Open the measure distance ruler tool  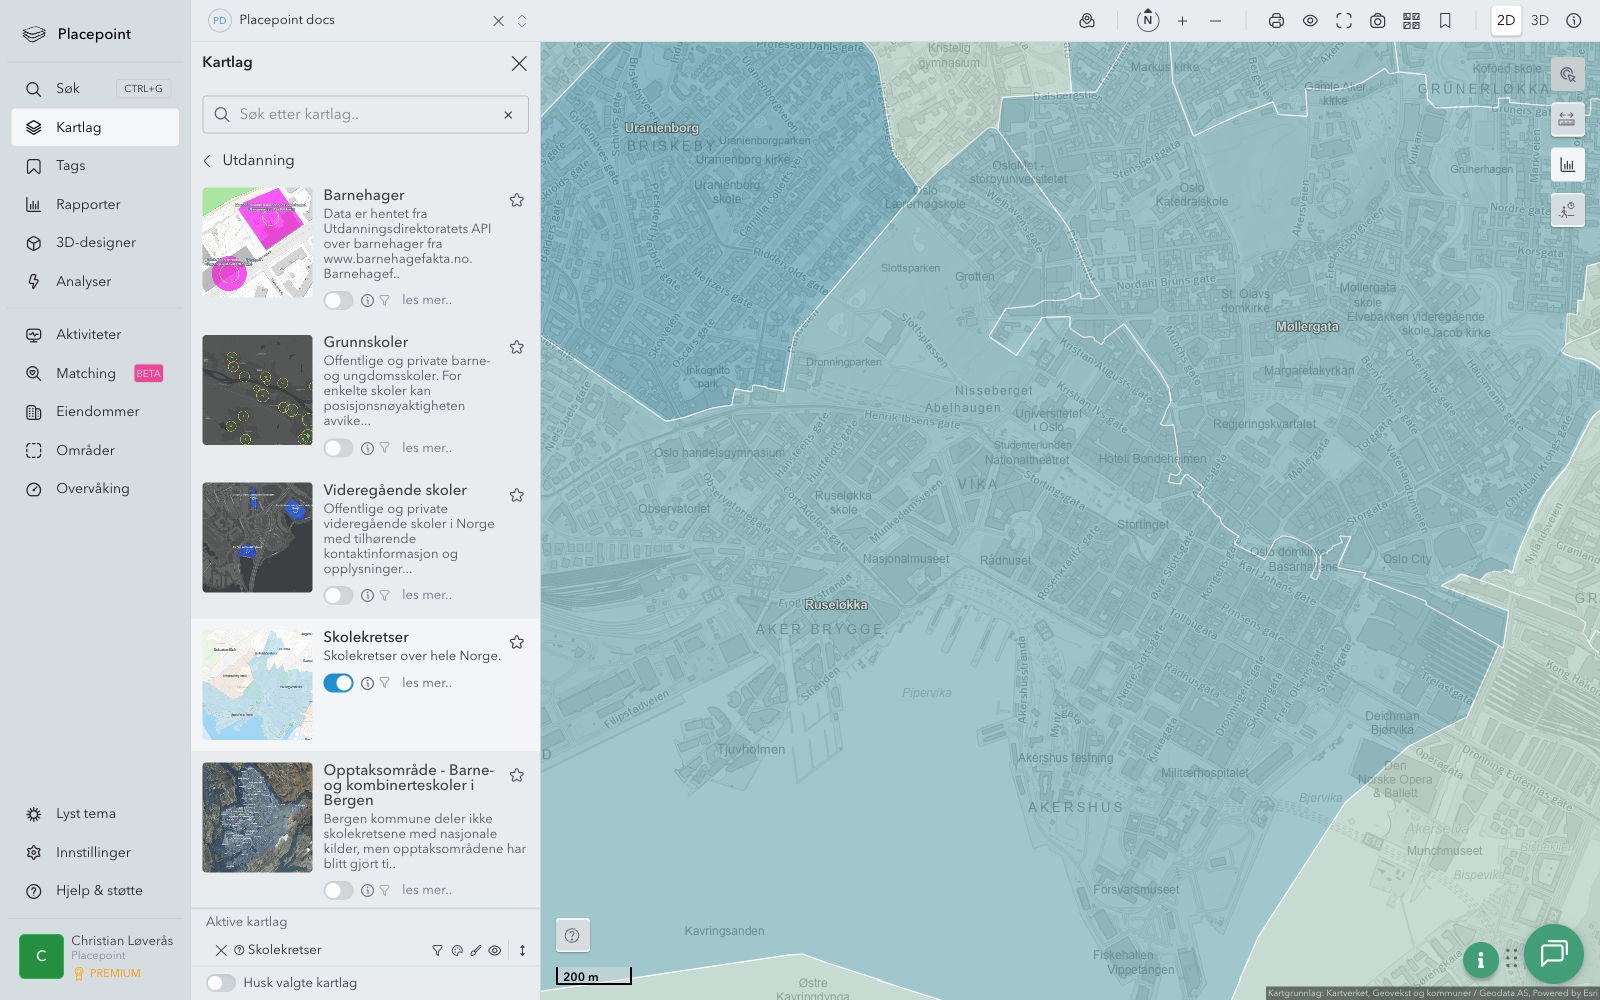1567,119
